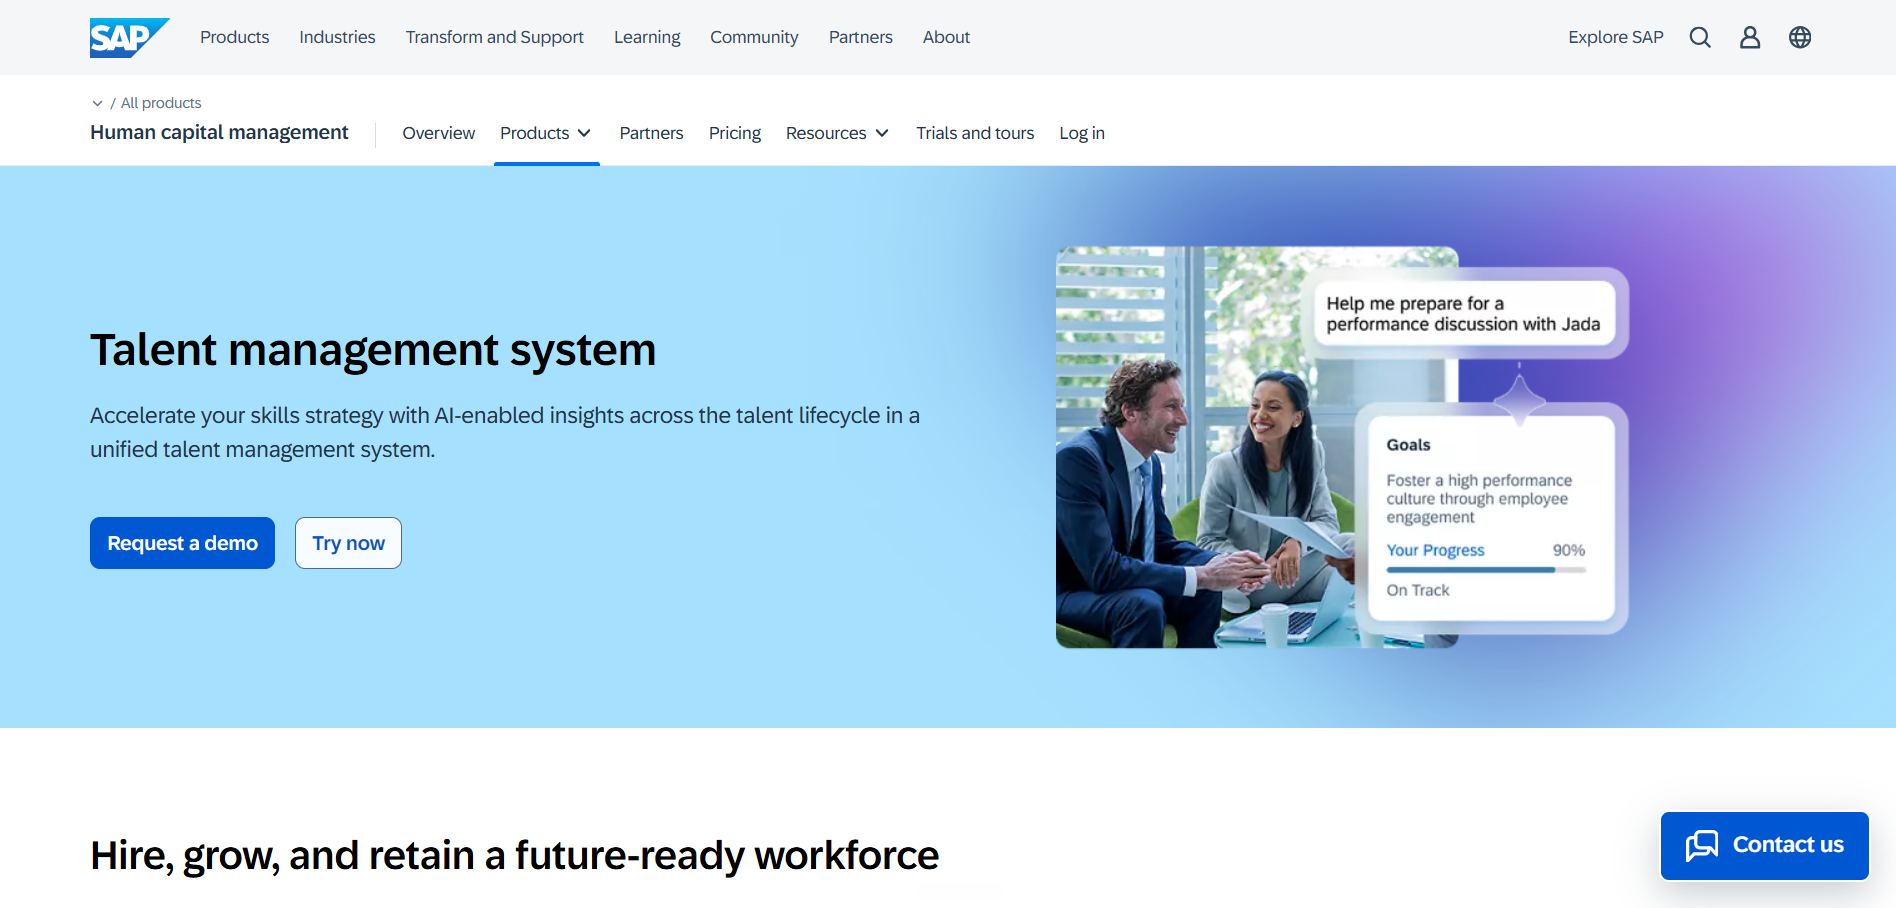Open the search icon
1896x908 pixels.
pos(1700,37)
